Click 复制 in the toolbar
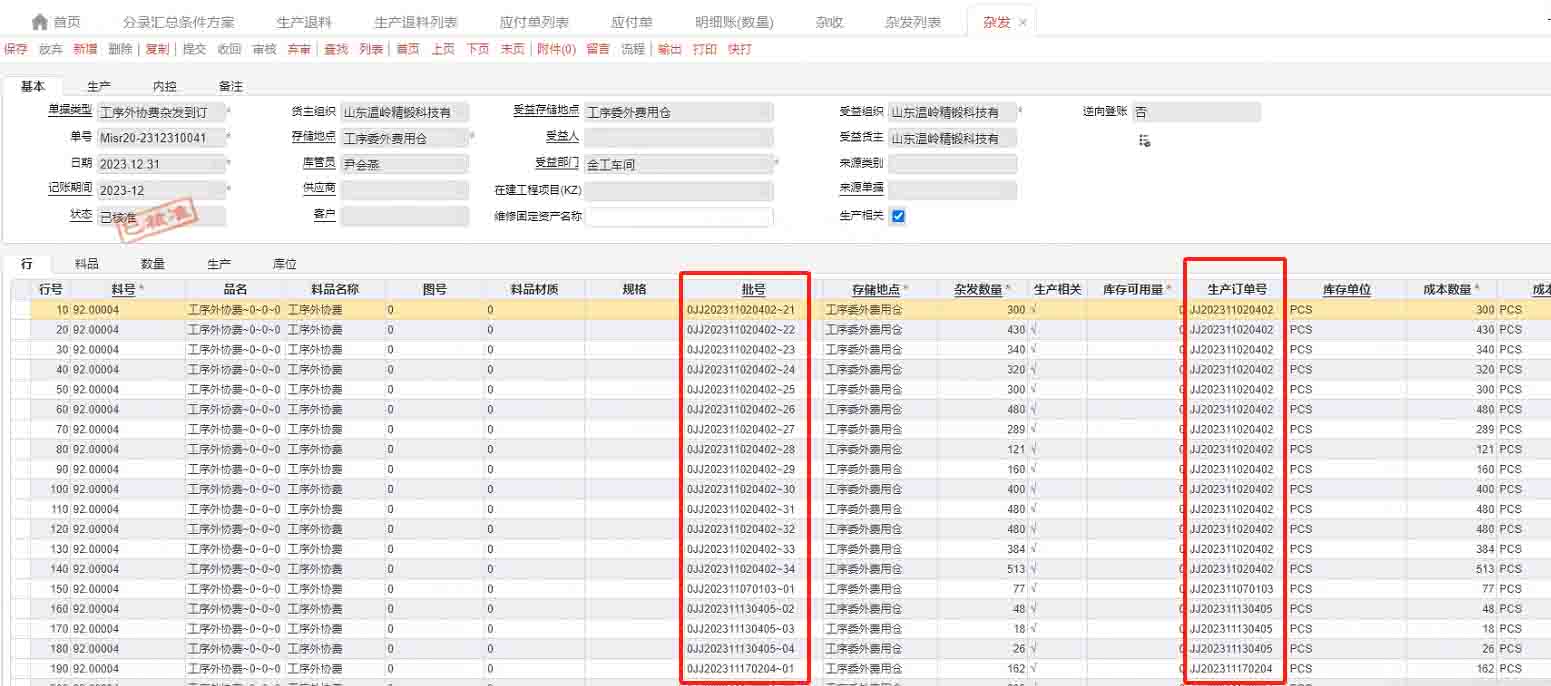 click(157, 49)
